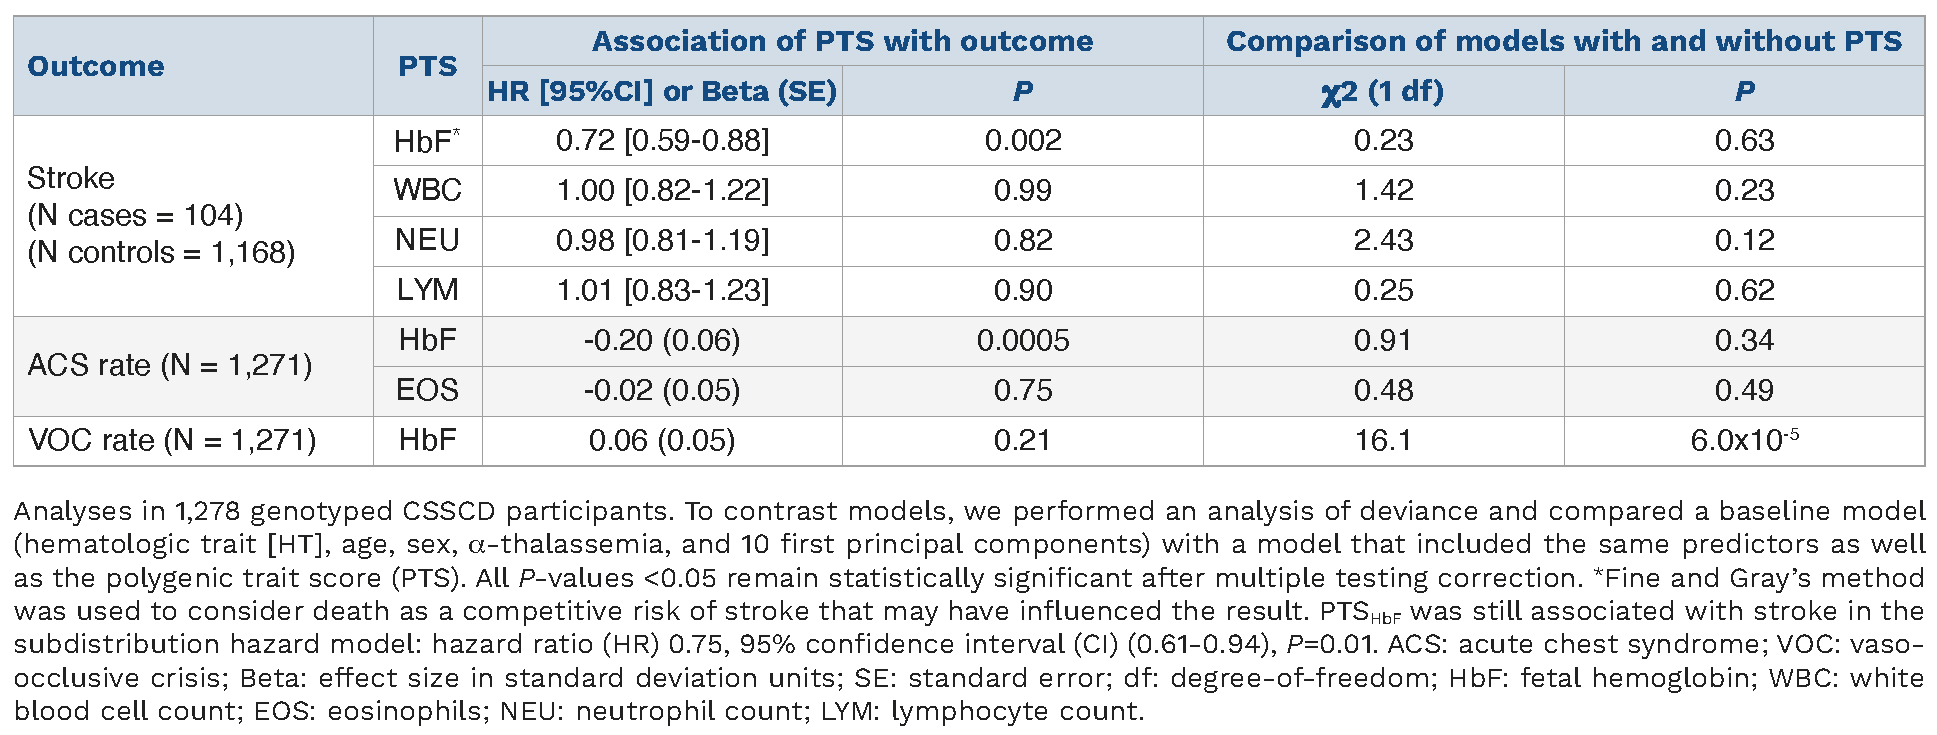This screenshot has height=735, width=1937.
Task: Click the 'χ2 (1 df)' subheader
Action: click(1383, 91)
